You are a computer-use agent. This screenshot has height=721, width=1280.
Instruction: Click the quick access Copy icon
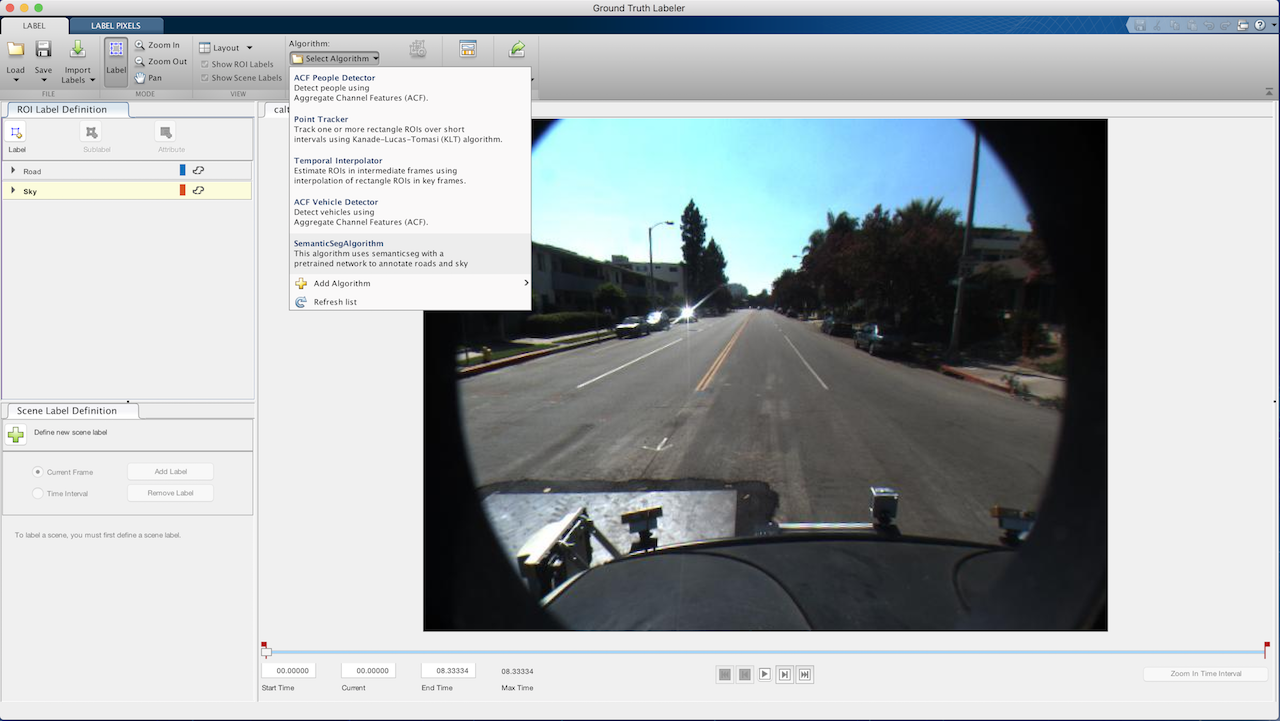tap(1173, 25)
